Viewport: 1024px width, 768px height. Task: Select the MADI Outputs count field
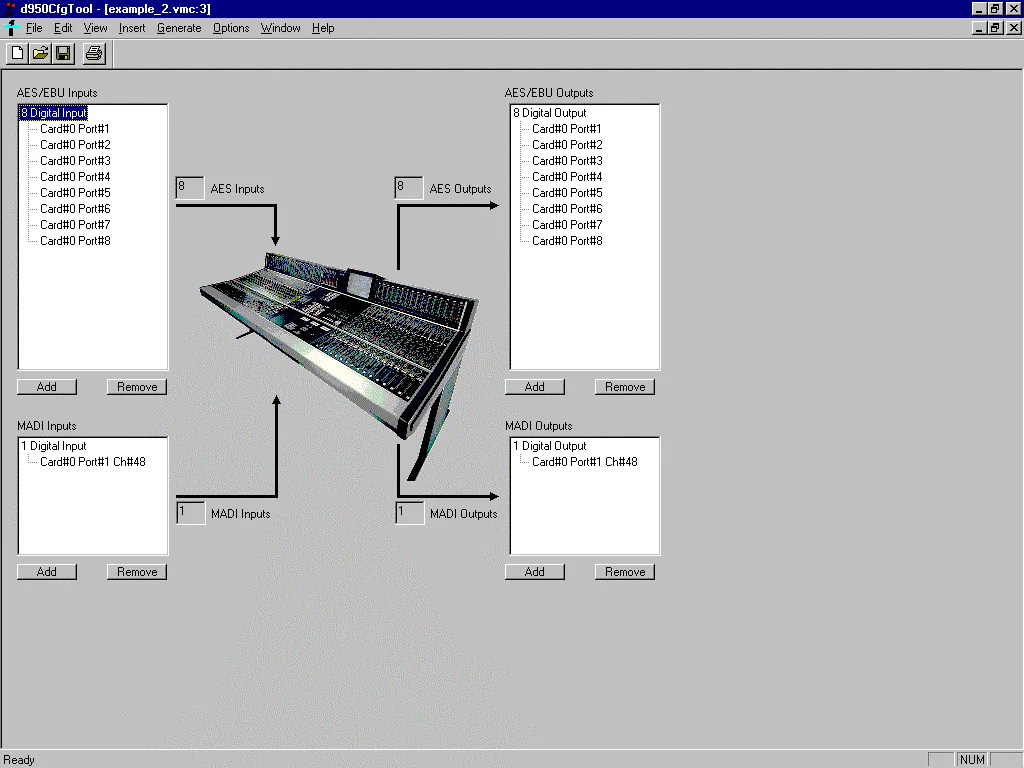coord(409,513)
